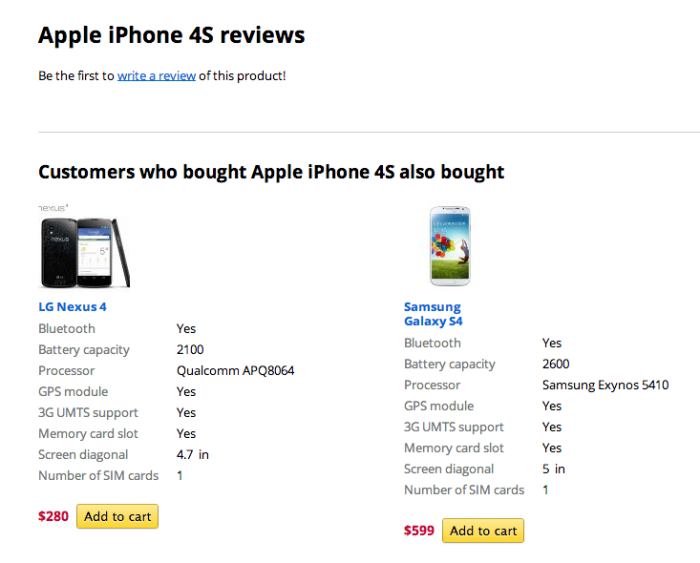Image resolution: width=700 pixels, height=563 pixels.
Task: Click the Nexus 4 "Number of SIM cards" label
Action: click(98, 476)
